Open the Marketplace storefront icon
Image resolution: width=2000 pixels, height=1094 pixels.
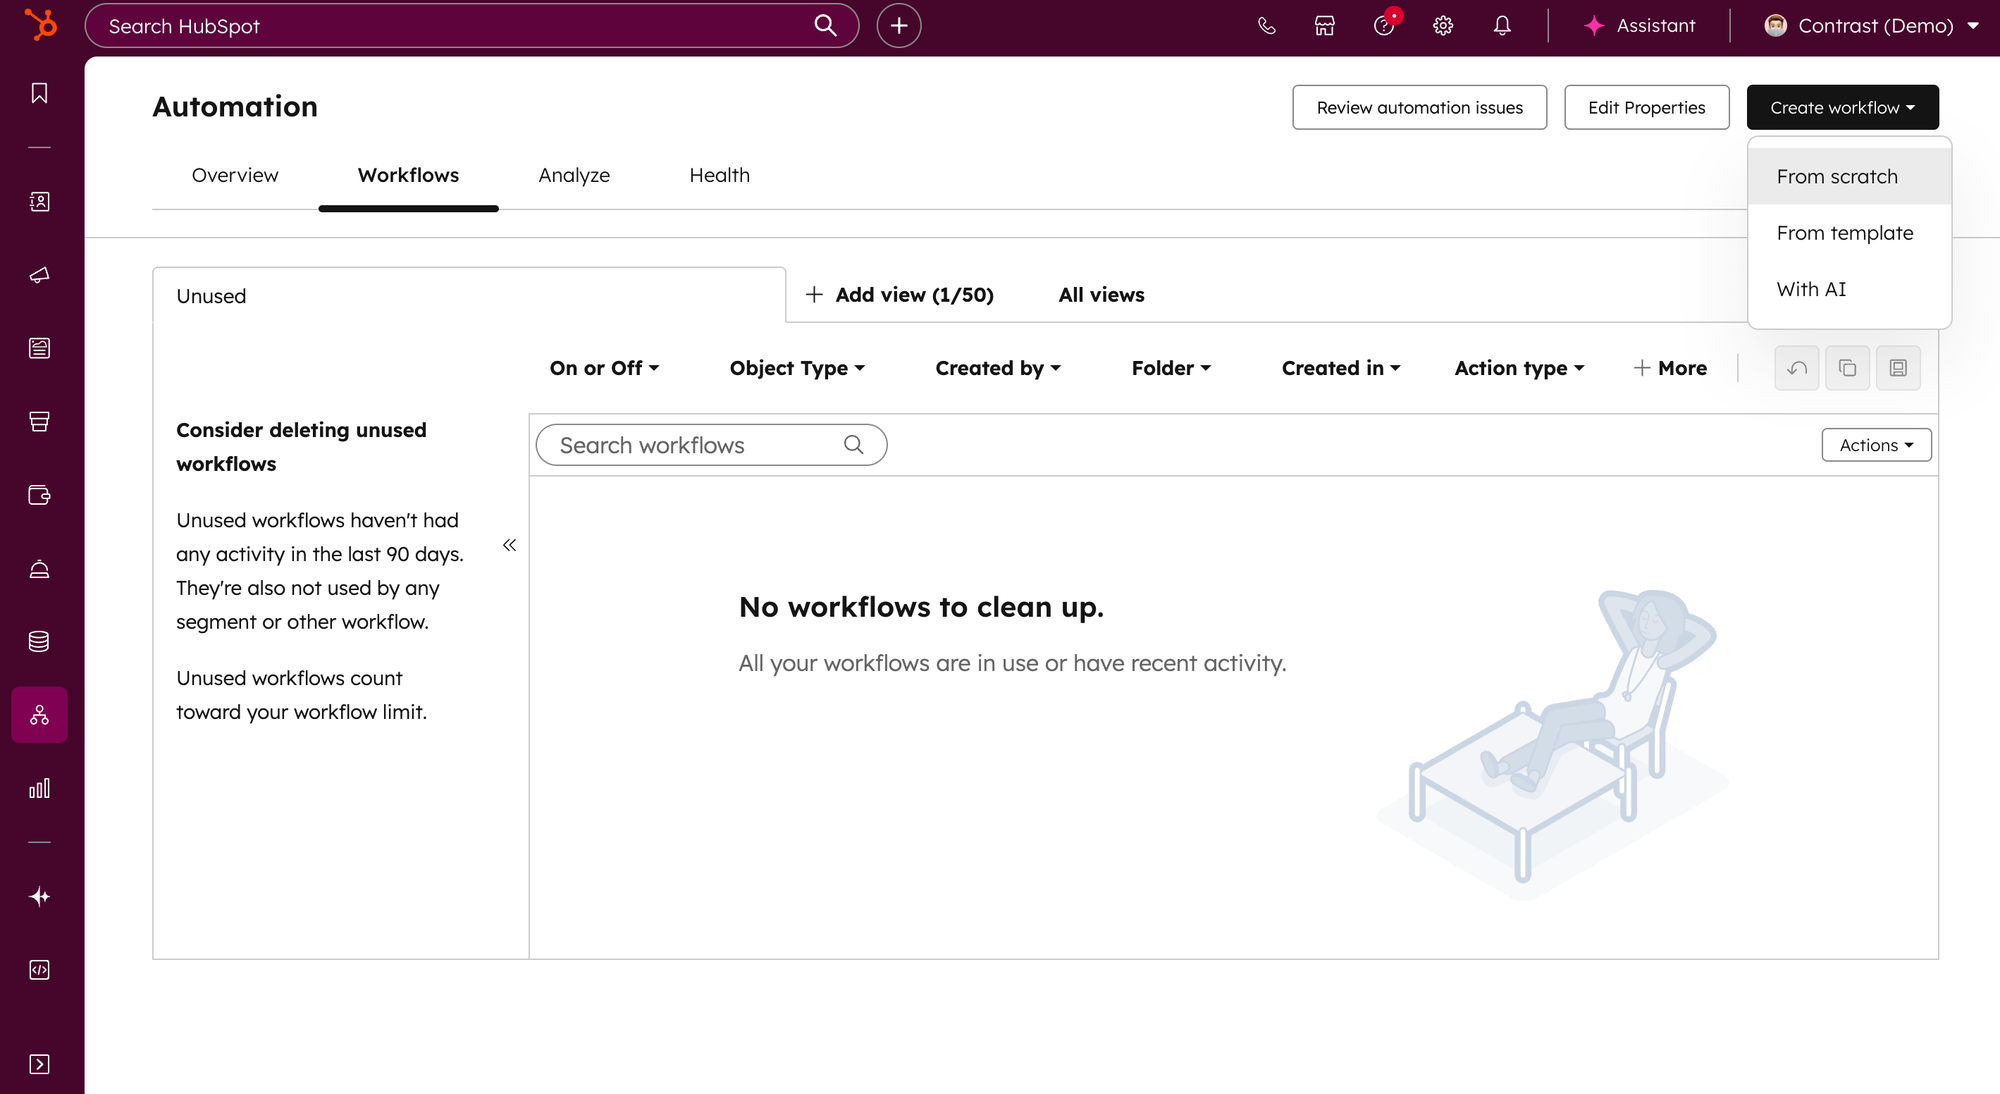click(1324, 26)
